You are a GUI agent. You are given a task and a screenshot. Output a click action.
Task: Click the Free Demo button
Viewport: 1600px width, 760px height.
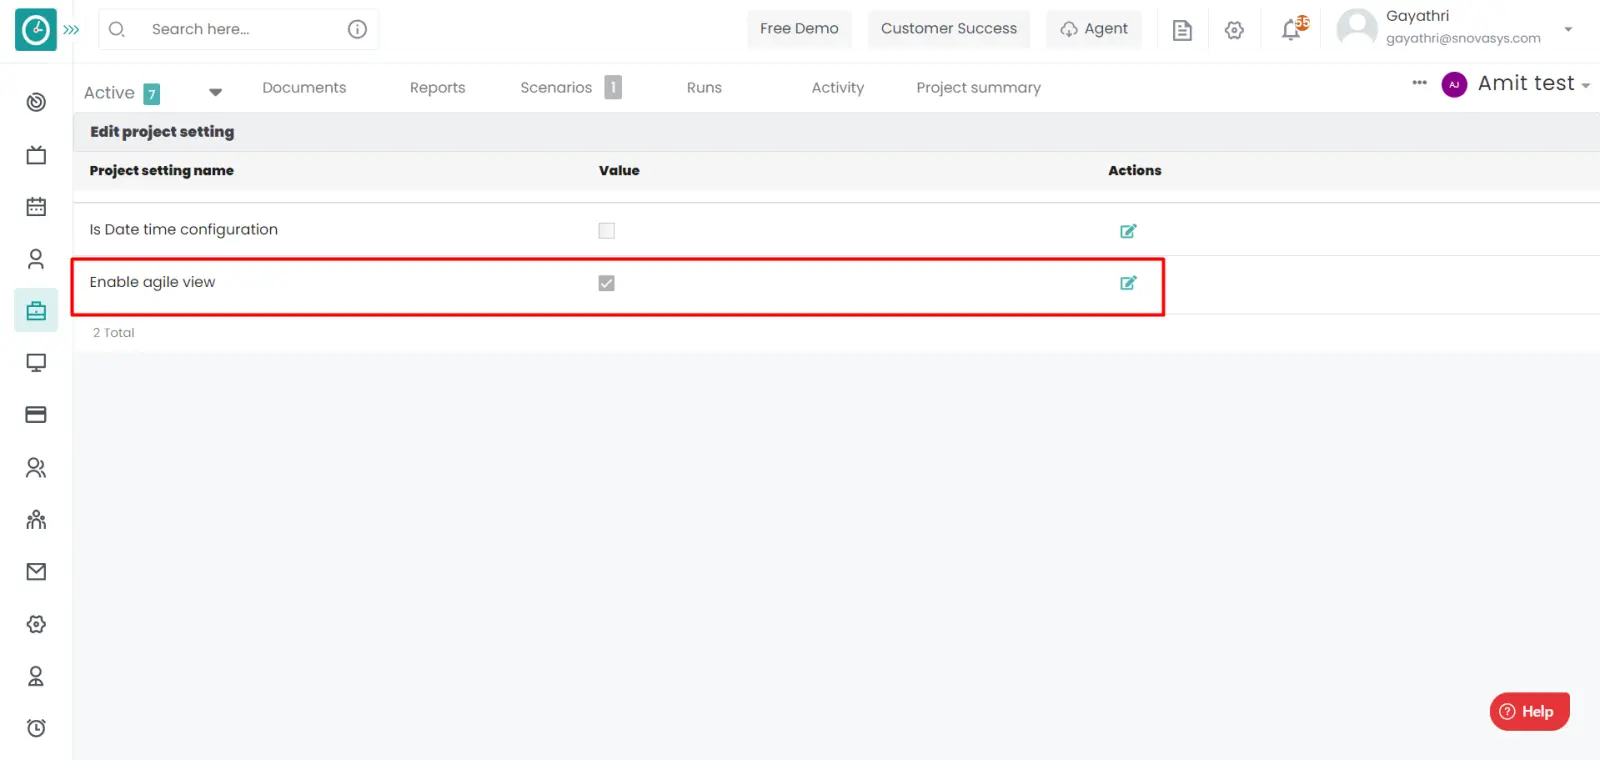[x=799, y=29]
